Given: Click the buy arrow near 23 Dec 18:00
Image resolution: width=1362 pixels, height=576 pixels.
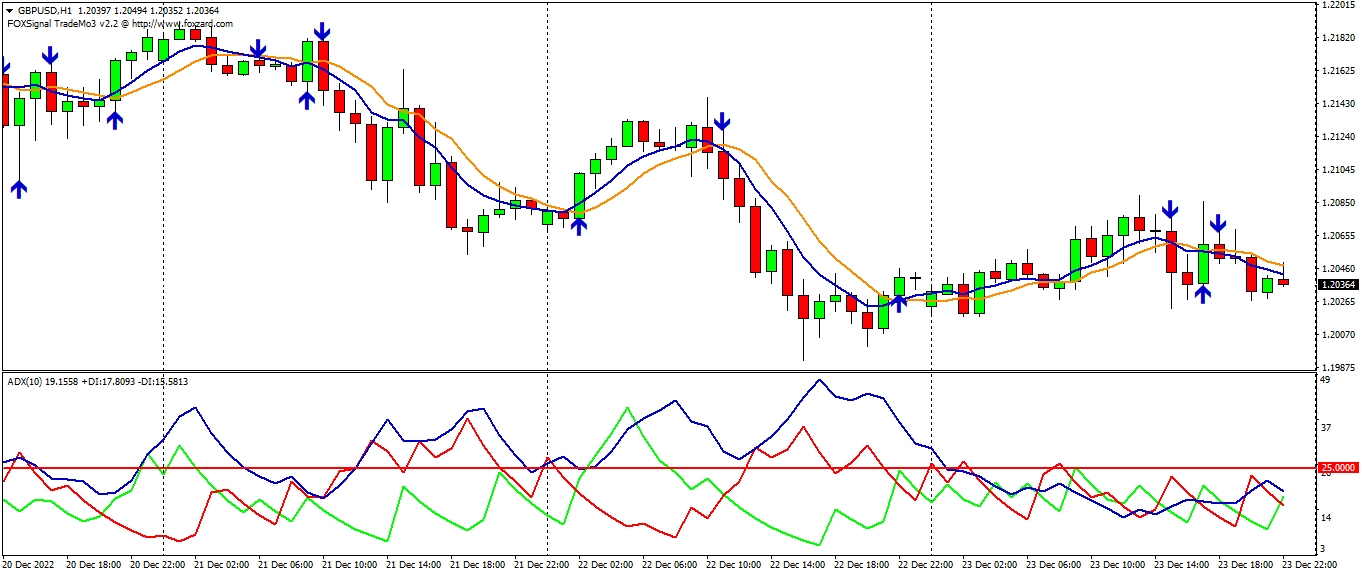Looking at the screenshot, I should click(x=1203, y=291).
